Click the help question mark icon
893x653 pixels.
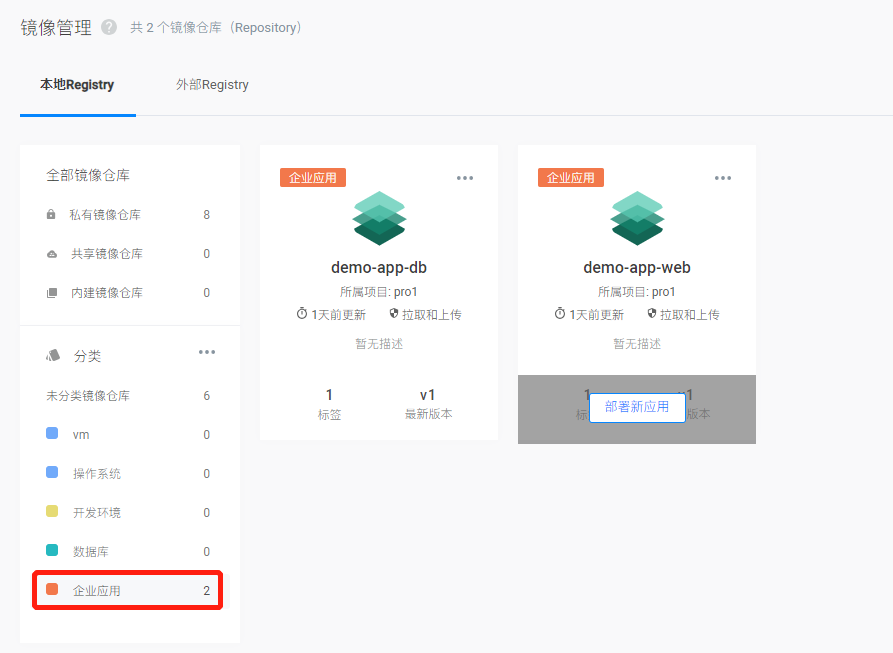tap(109, 27)
